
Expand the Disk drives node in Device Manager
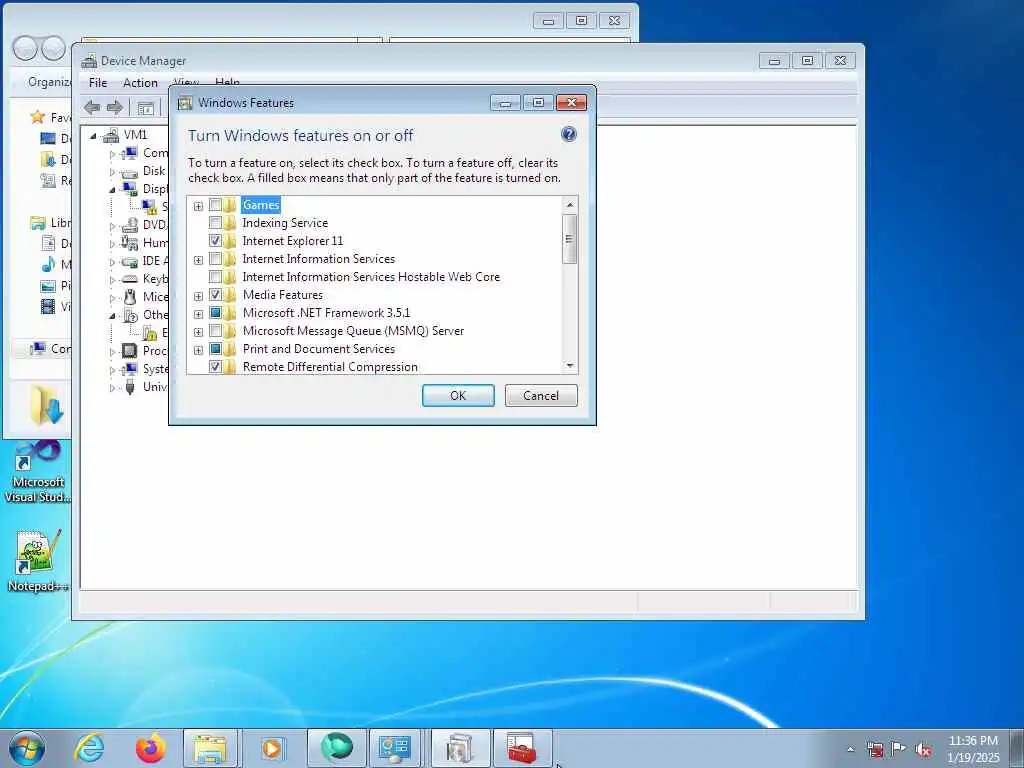[112, 172]
